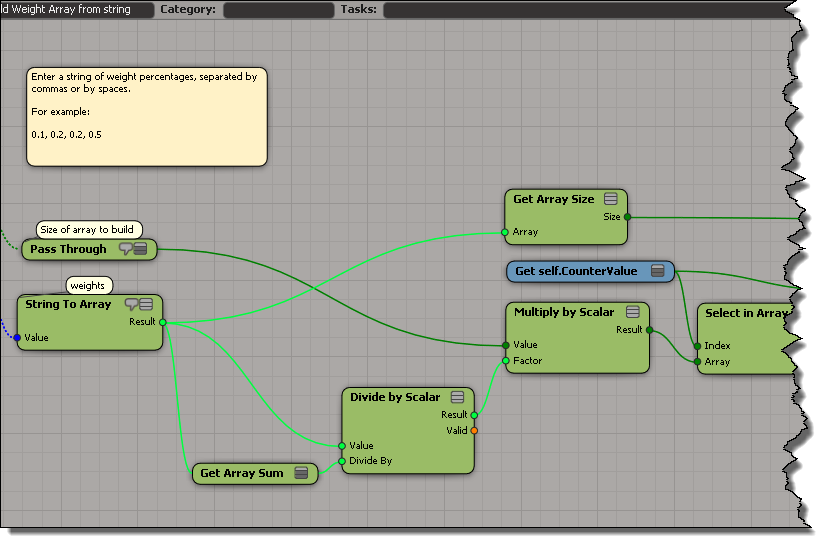Click the Category input field
This screenshot has height=543, width=828.
click(x=278, y=10)
